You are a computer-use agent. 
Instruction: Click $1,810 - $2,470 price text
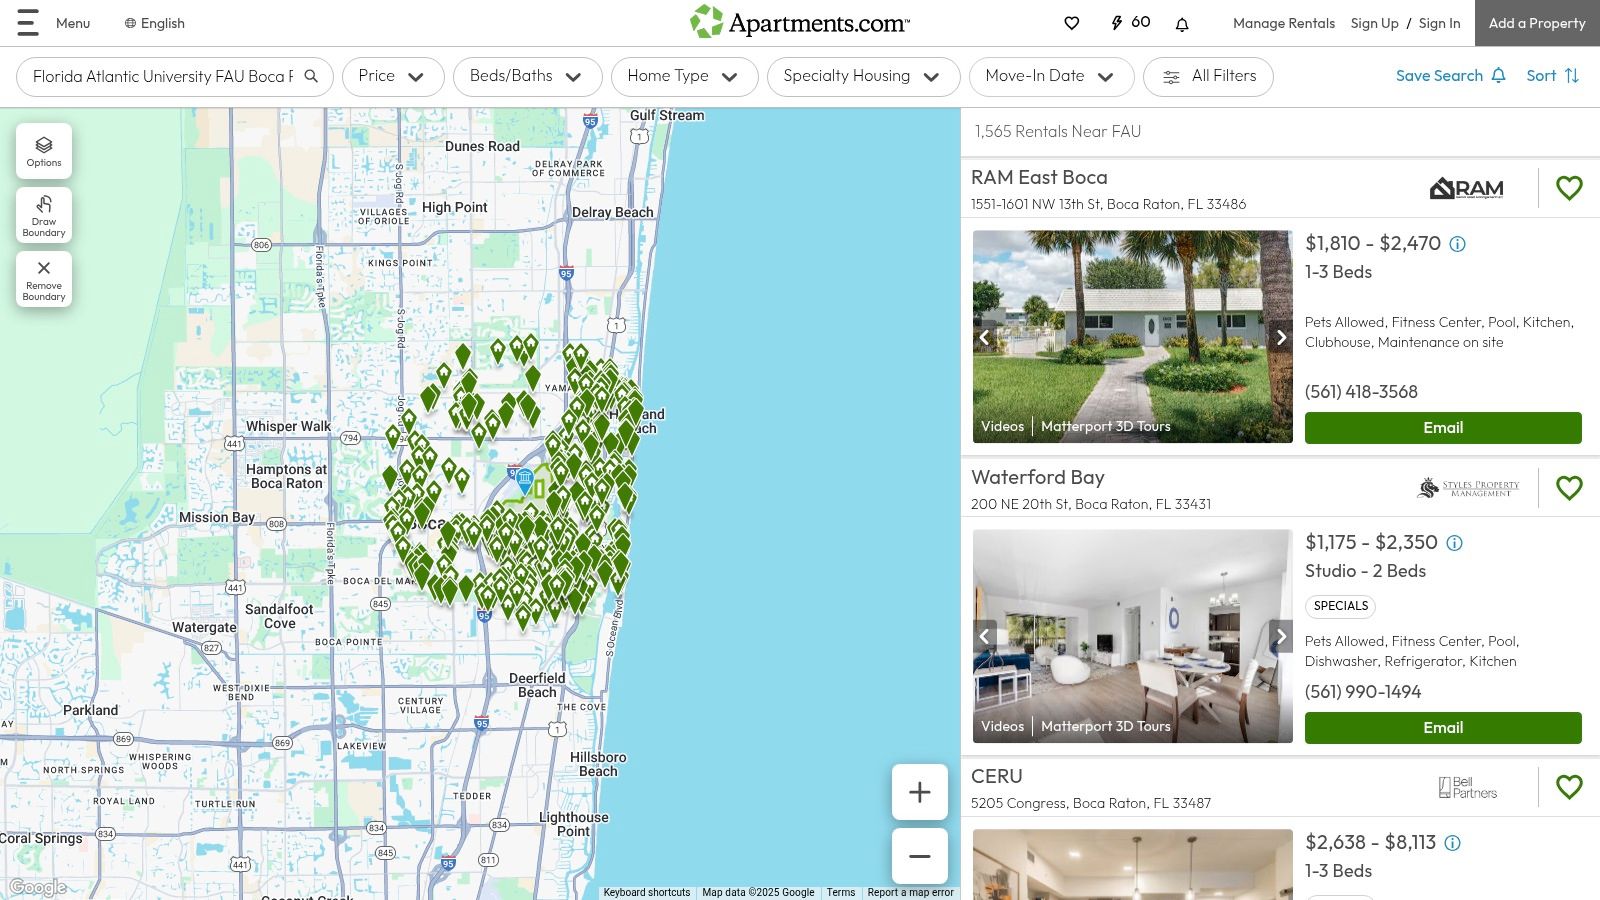point(1373,243)
